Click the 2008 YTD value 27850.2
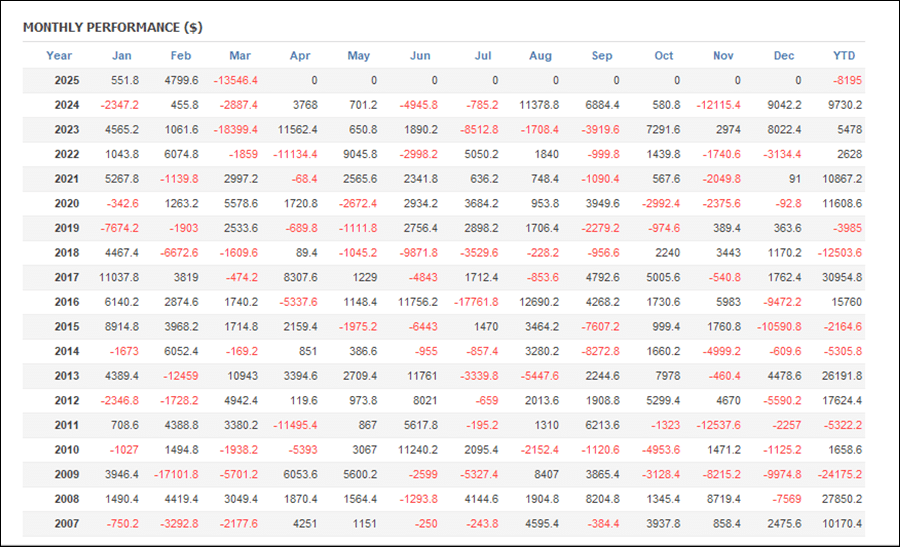 [842, 499]
